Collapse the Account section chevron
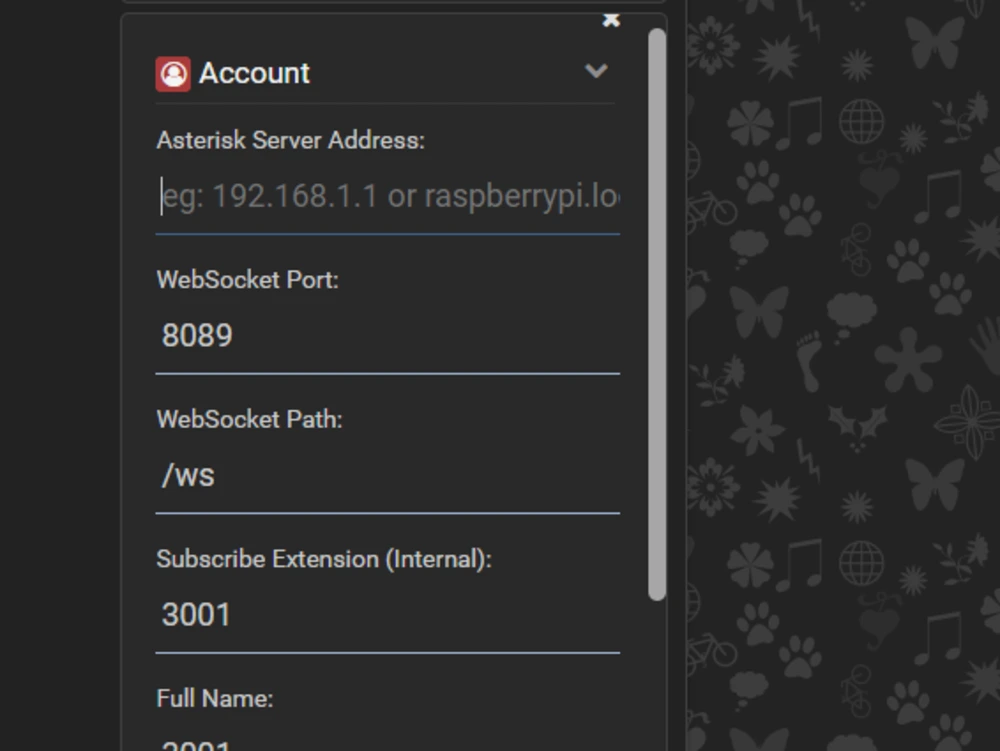Image resolution: width=1000 pixels, height=751 pixels. coord(596,71)
